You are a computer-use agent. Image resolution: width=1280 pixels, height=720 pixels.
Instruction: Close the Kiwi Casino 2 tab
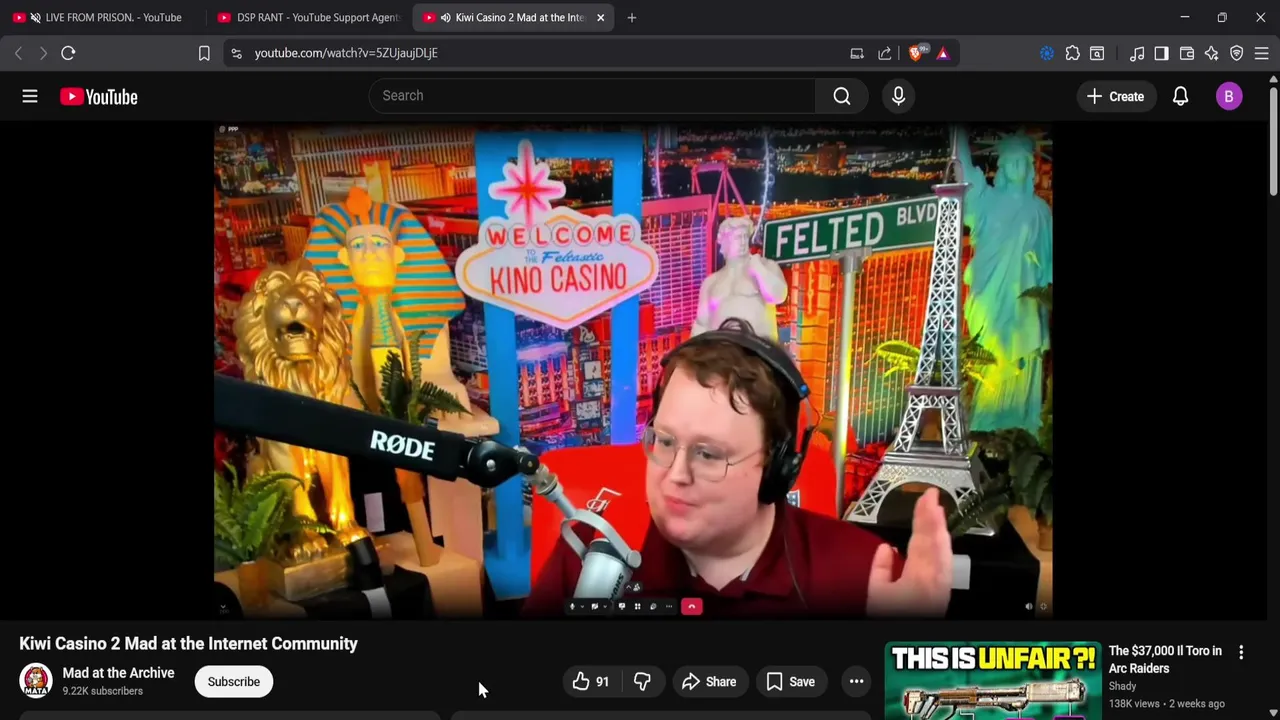coord(600,17)
